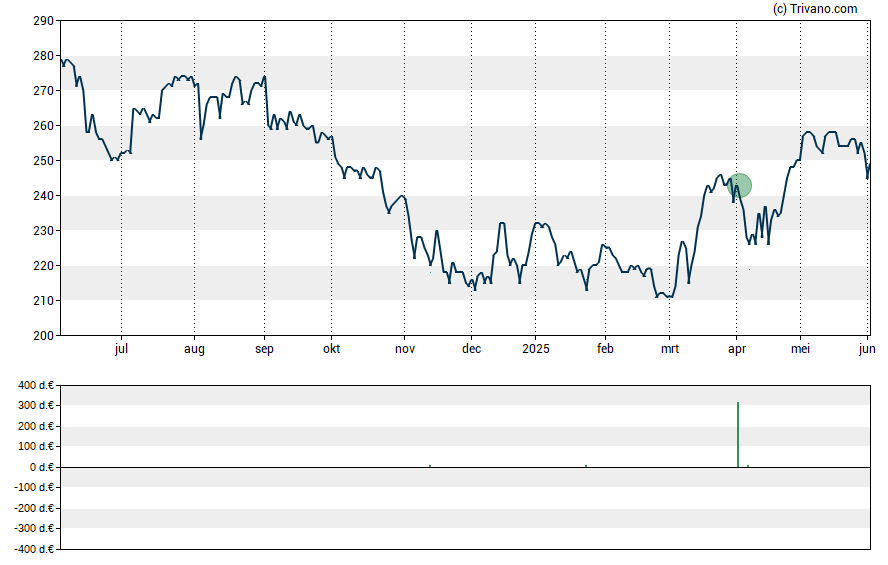Click the 'mei' month label
This screenshot has width=888, height=565.
[x=800, y=349]
